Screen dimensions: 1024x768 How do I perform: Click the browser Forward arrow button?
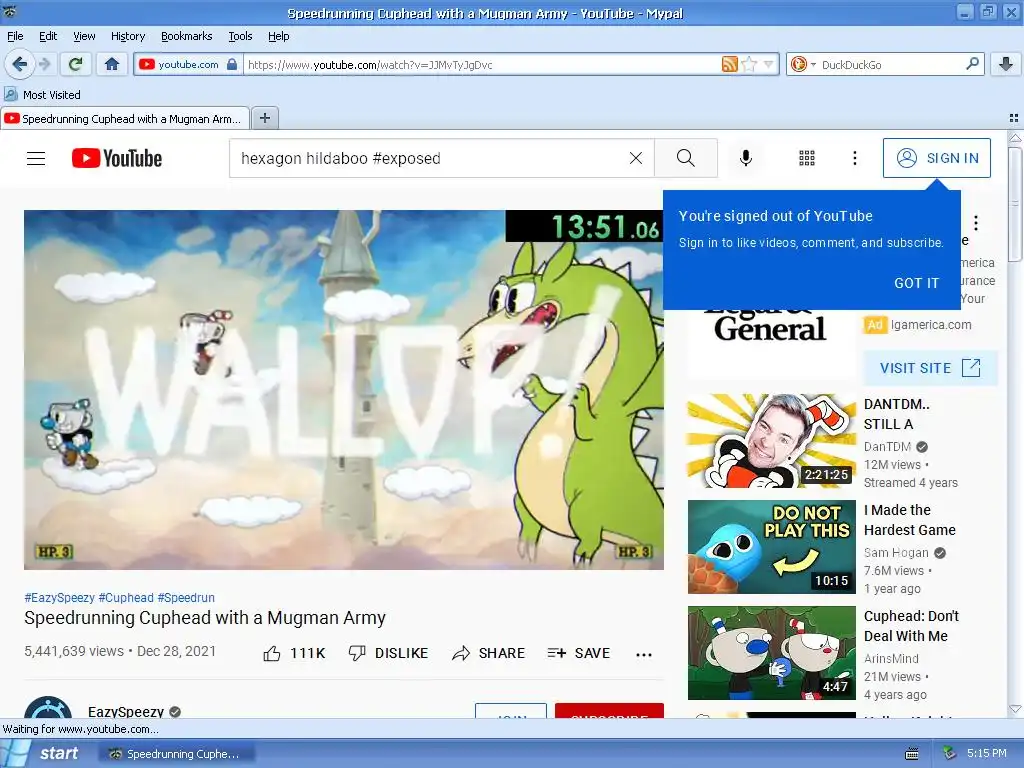pyautogui.click(x=44, y=64)
